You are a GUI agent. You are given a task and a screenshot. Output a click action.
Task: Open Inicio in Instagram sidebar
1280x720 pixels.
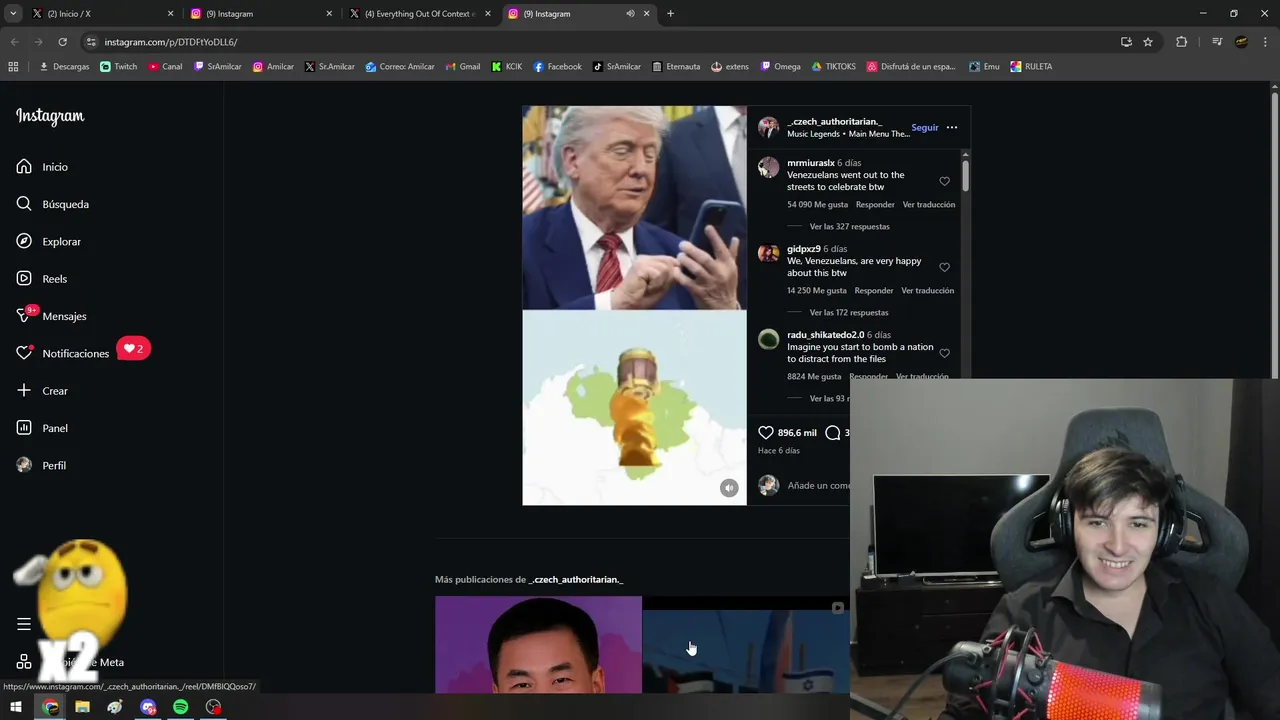coord(42,167)
